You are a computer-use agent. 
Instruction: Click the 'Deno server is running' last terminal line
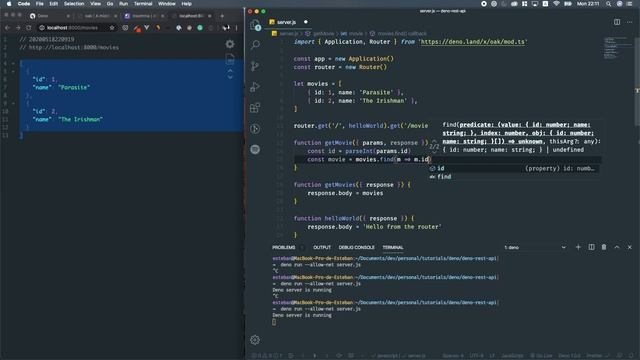[x=302, y=315]
